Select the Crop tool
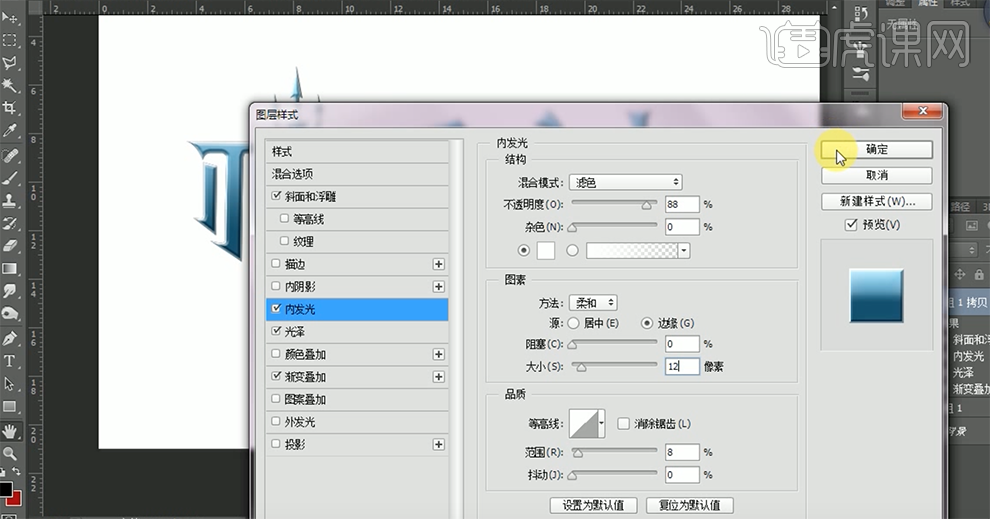Viewport: 990px width, 519px height. (9, 108)
